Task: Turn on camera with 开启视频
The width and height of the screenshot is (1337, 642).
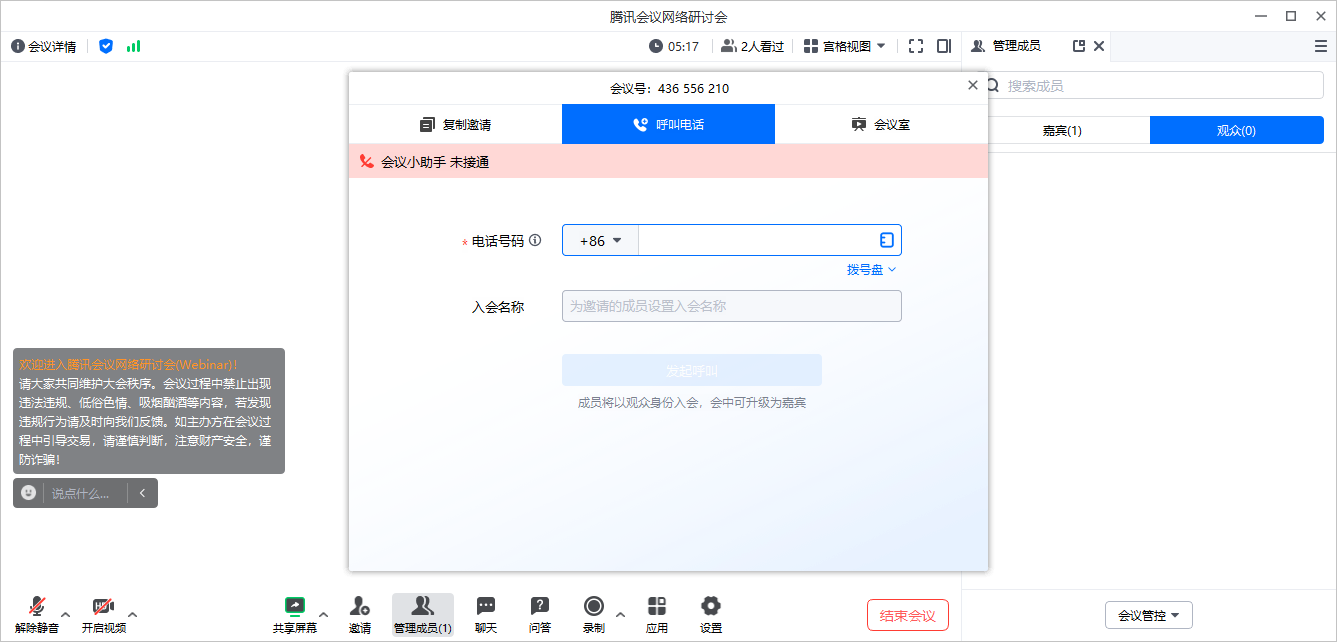Action: click(104, 613)
